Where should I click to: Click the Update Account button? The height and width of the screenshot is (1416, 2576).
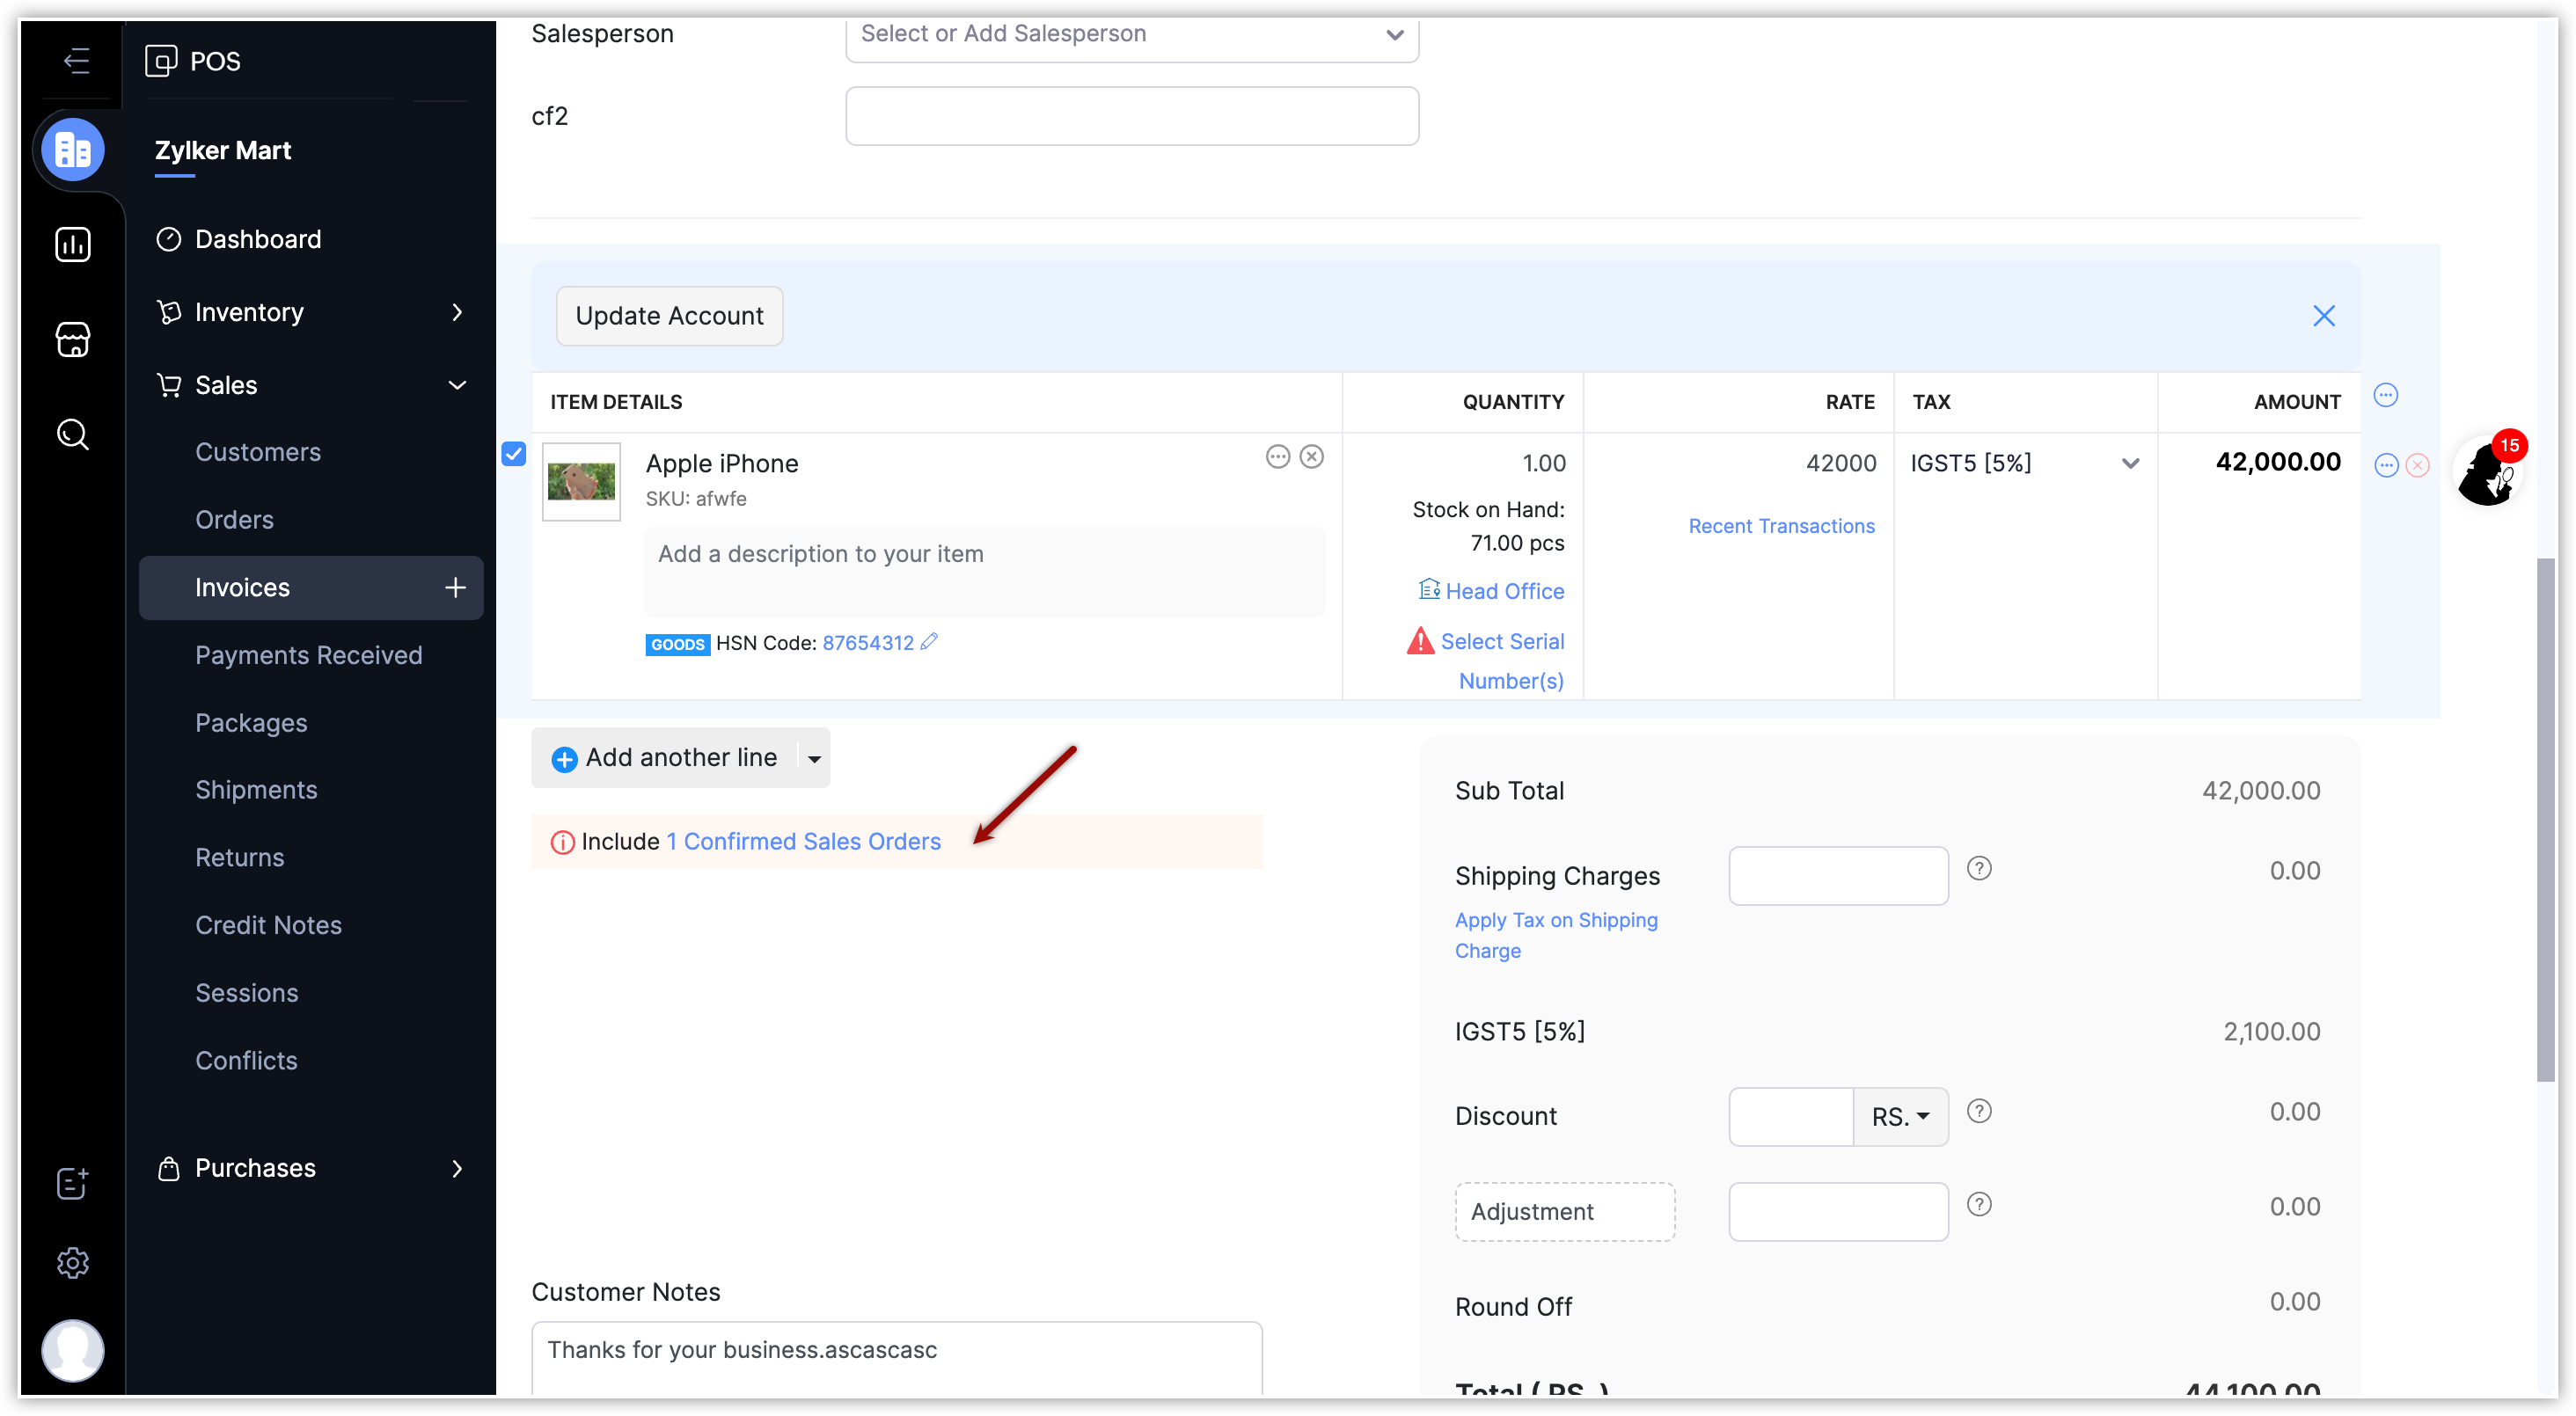(669, 316)
